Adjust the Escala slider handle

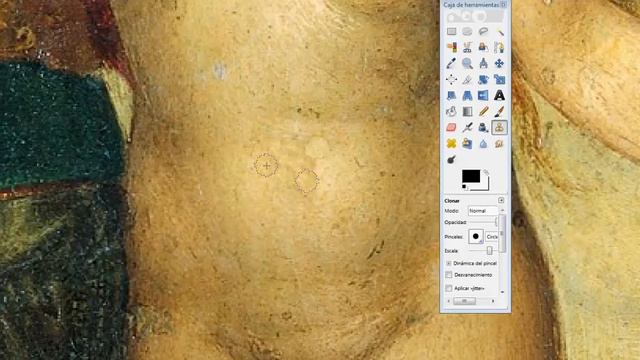489,251
